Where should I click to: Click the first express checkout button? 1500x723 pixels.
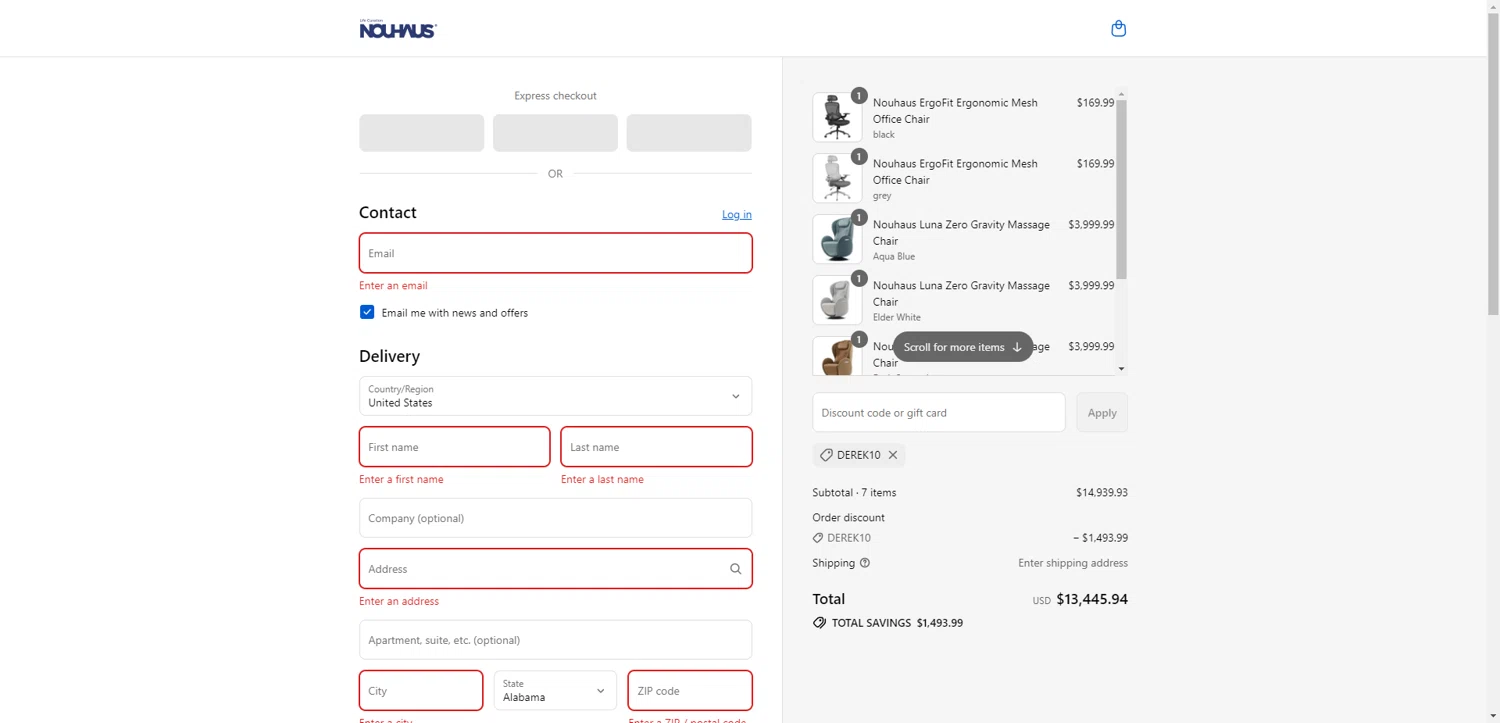click(x=422, y=133)
